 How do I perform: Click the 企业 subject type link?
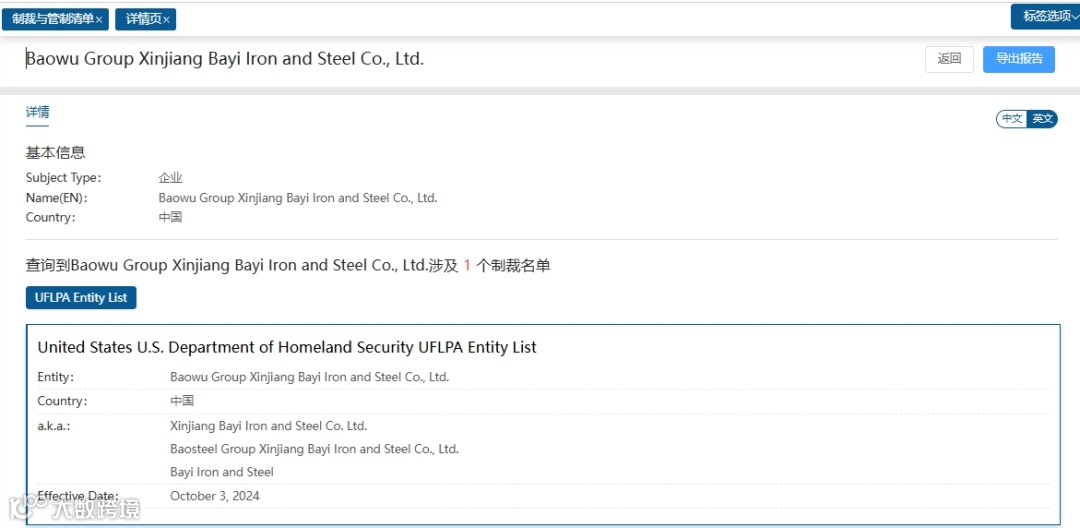click(x=170, y=178)
